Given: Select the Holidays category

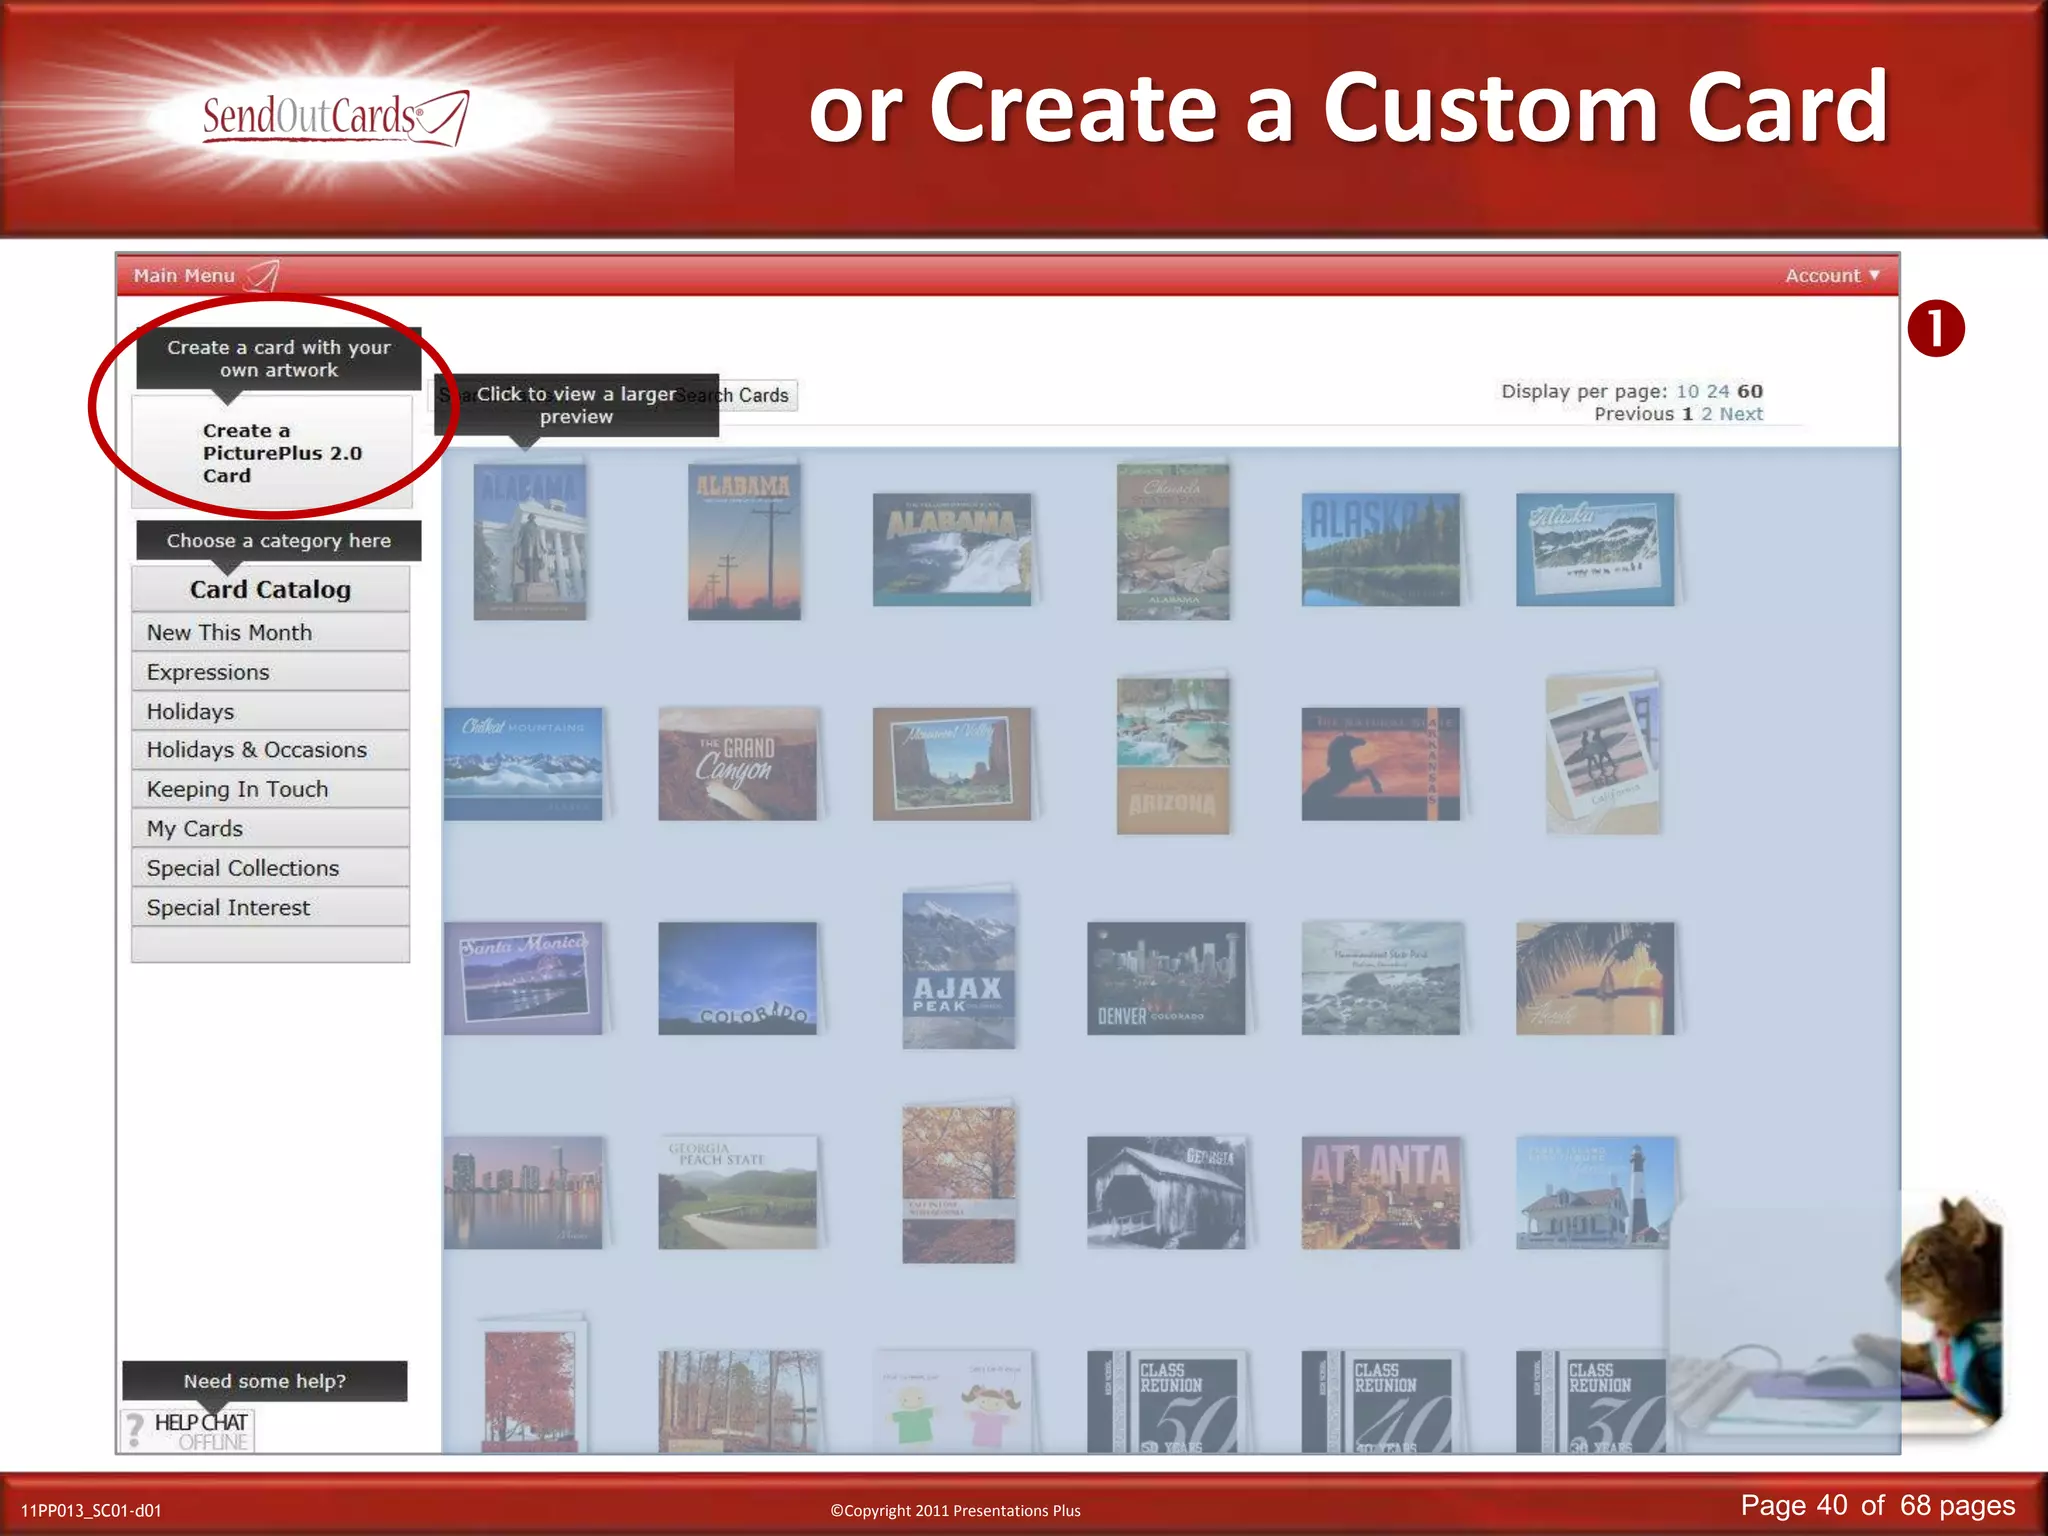Looking at the screenshot, I should pyautogui.click(x=271, y=711).
